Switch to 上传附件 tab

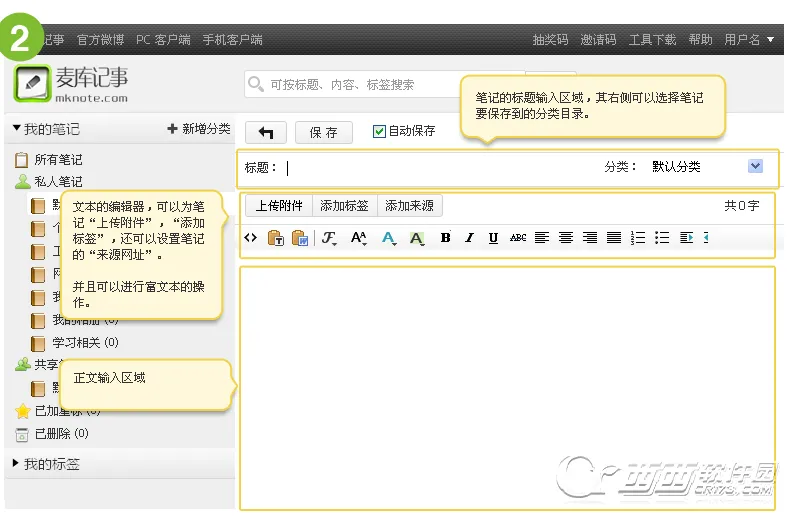[279, 206]
